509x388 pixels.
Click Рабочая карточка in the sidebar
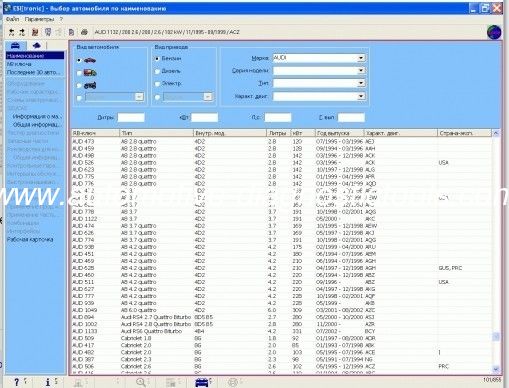pos(30,239)
